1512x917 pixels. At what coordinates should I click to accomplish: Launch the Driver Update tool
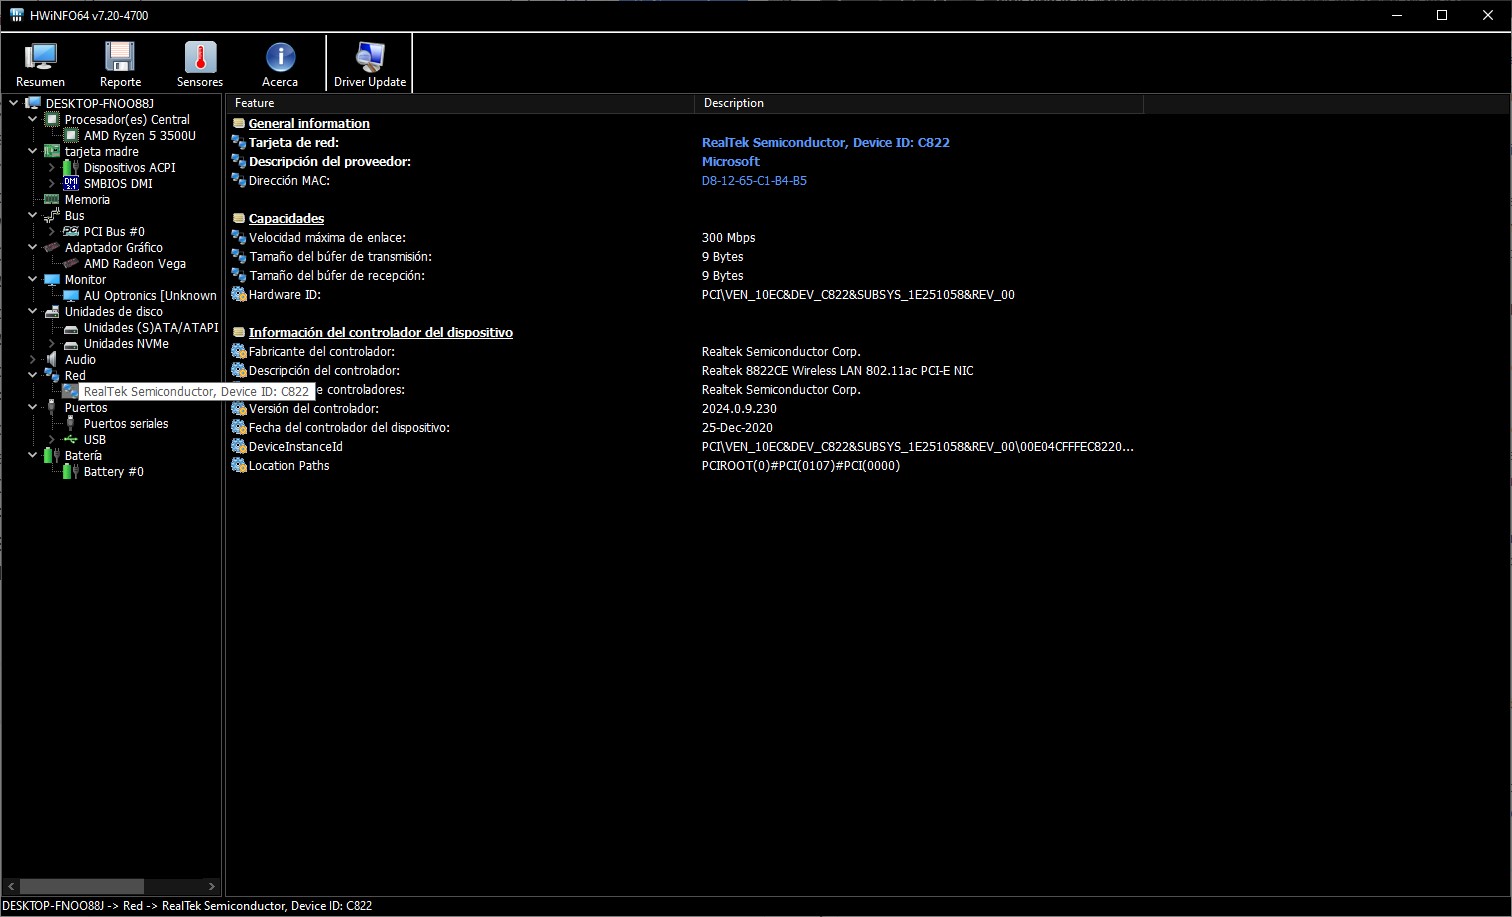click(x=370, y=64)
